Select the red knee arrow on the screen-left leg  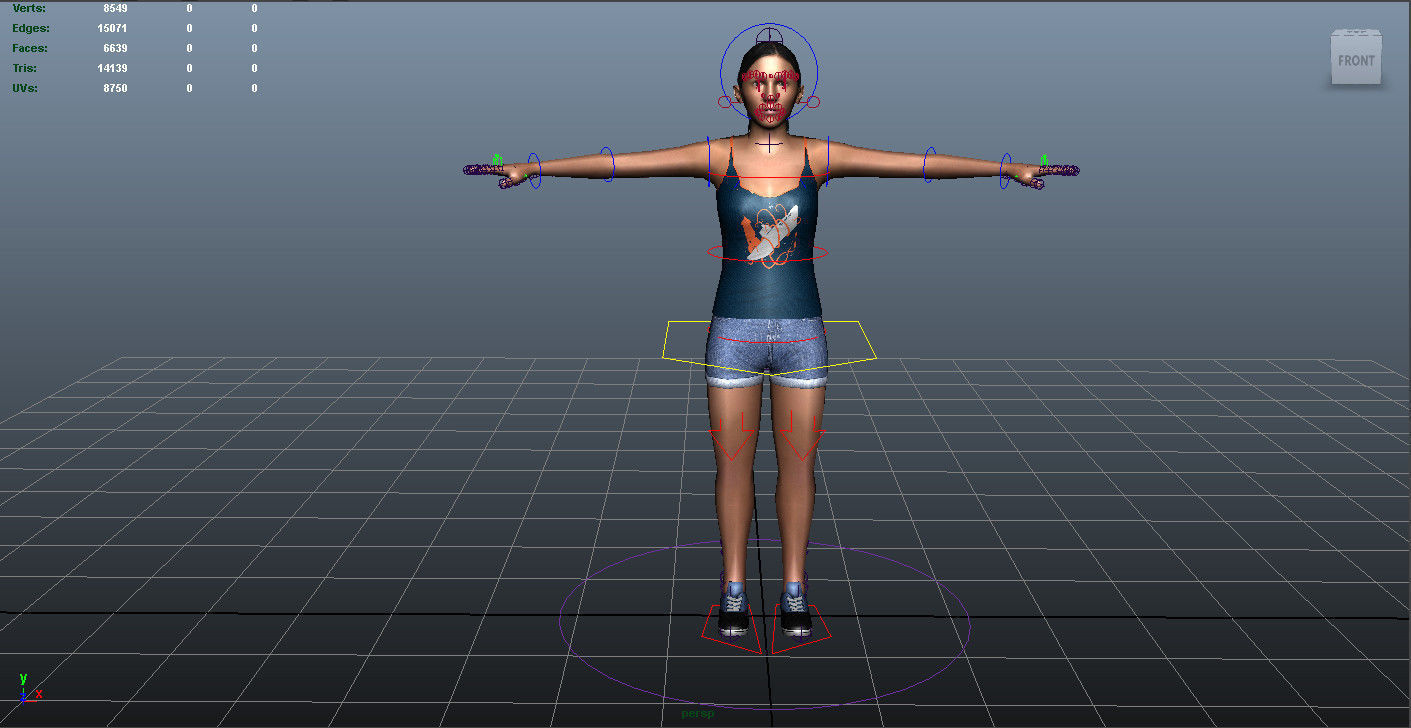pos(731,438)
